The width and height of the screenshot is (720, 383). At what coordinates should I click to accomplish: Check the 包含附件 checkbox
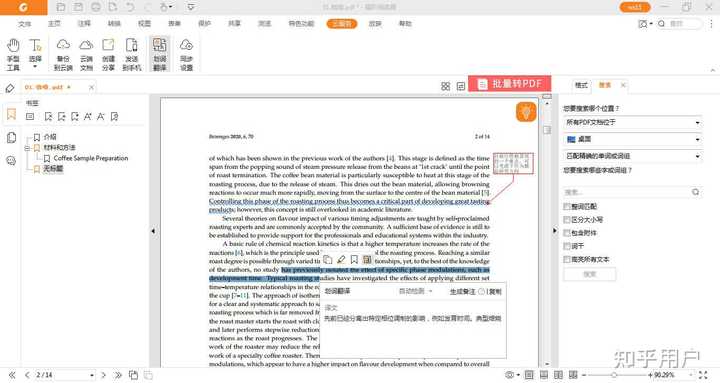pos(567,233)
